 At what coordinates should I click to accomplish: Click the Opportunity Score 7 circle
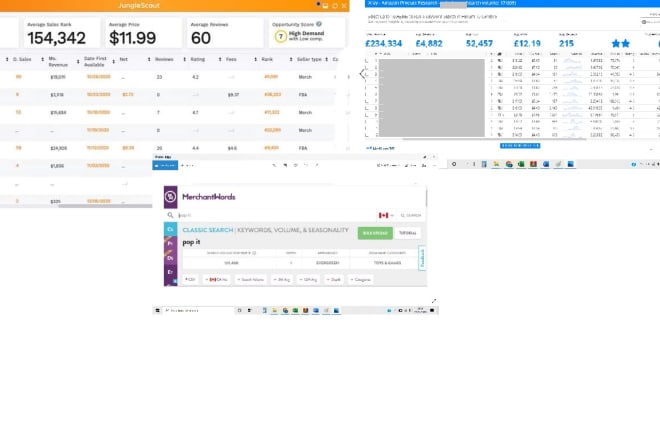click(x=281, y=37)
